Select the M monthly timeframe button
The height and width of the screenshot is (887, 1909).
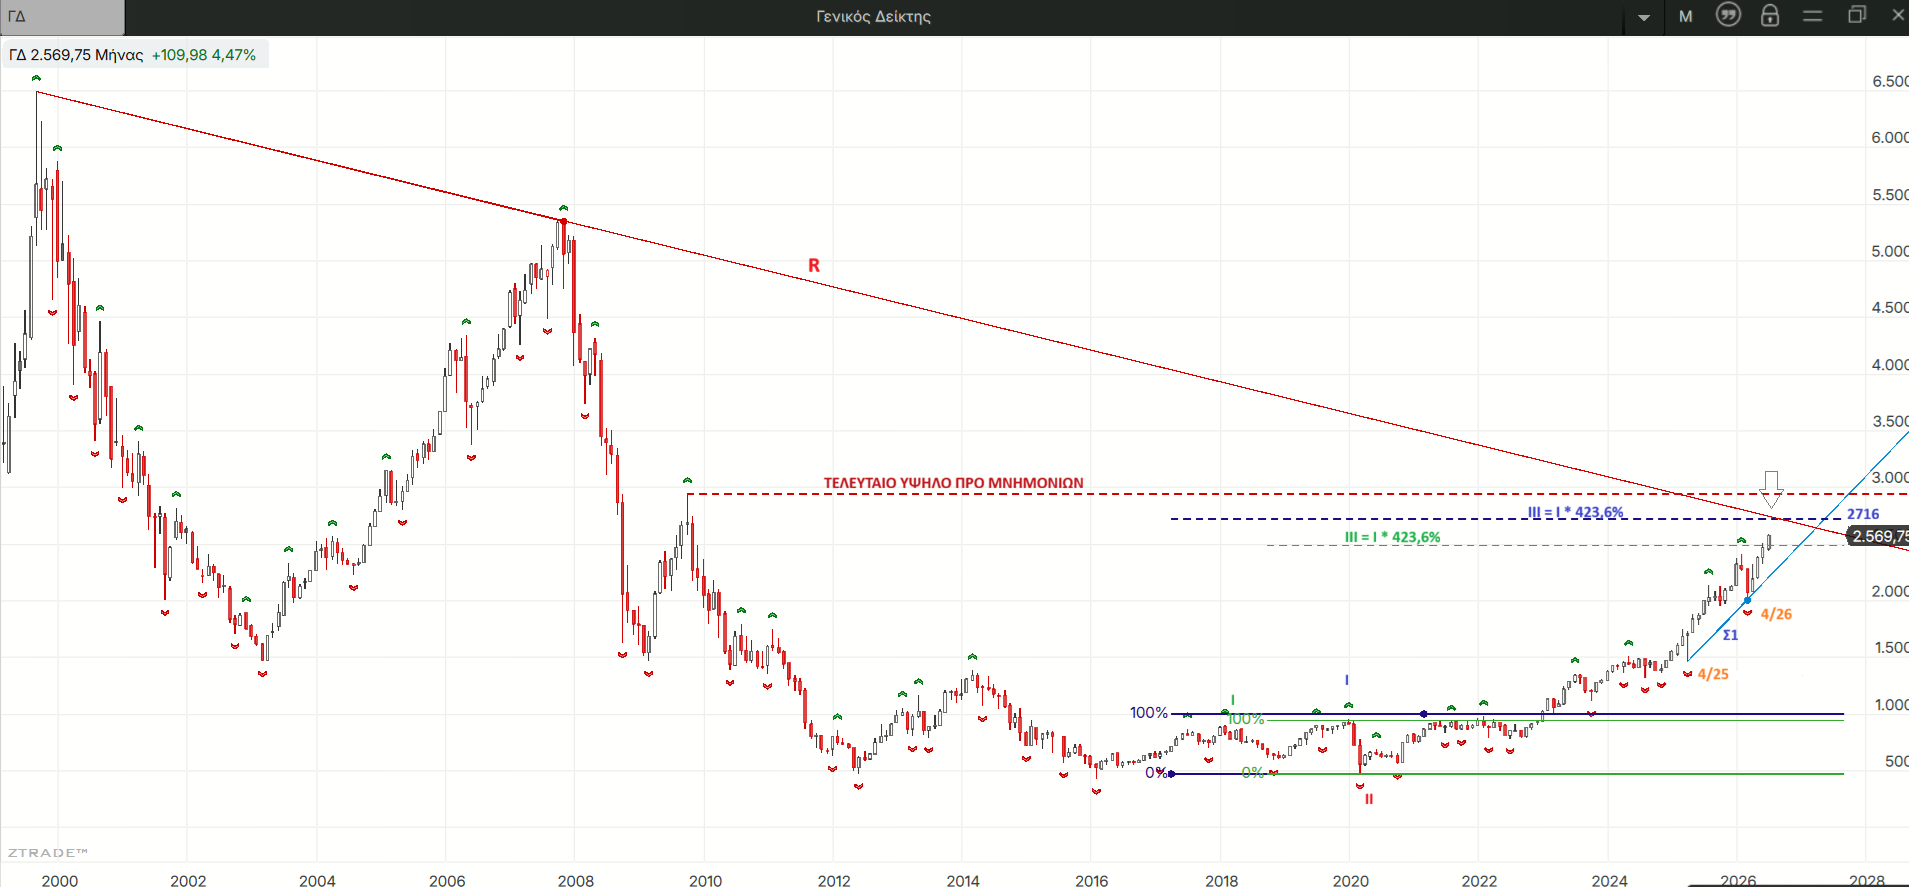(1686, 16)
